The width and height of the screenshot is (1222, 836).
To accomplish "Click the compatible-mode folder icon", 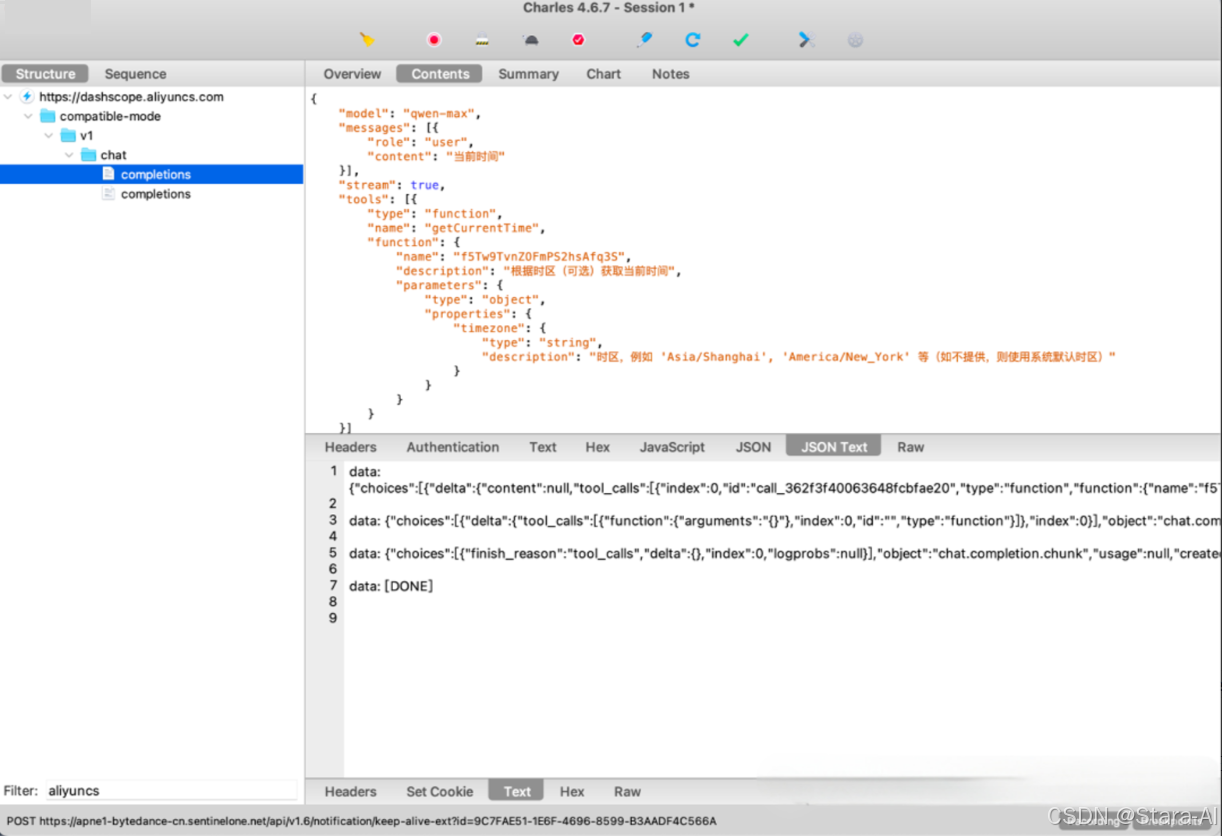I will pos(47,116).
